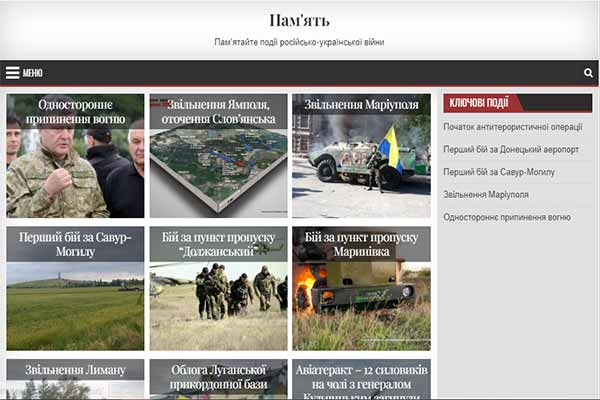Click the search magnifier icon

click(588, 73)
